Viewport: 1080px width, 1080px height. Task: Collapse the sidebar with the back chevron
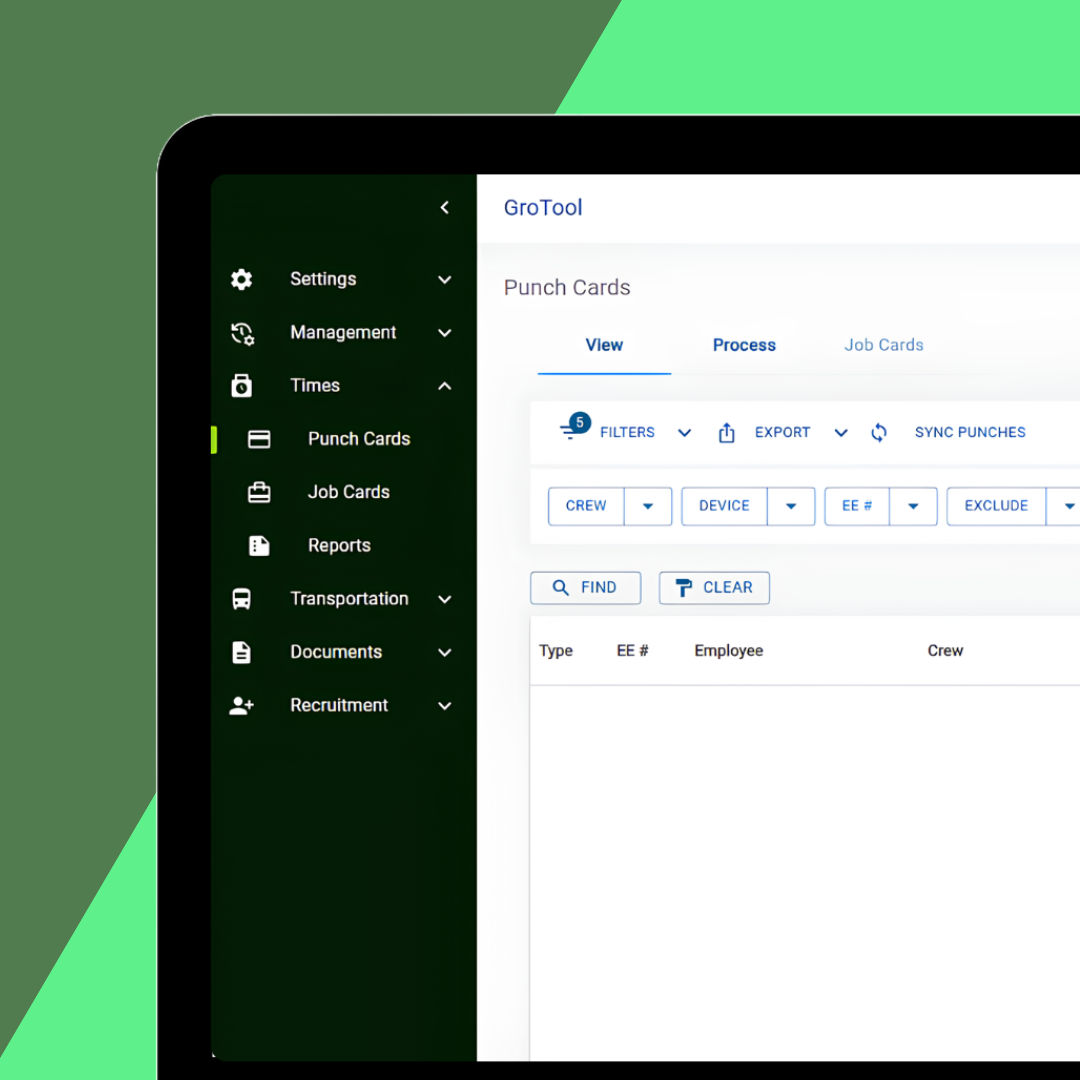445,207
